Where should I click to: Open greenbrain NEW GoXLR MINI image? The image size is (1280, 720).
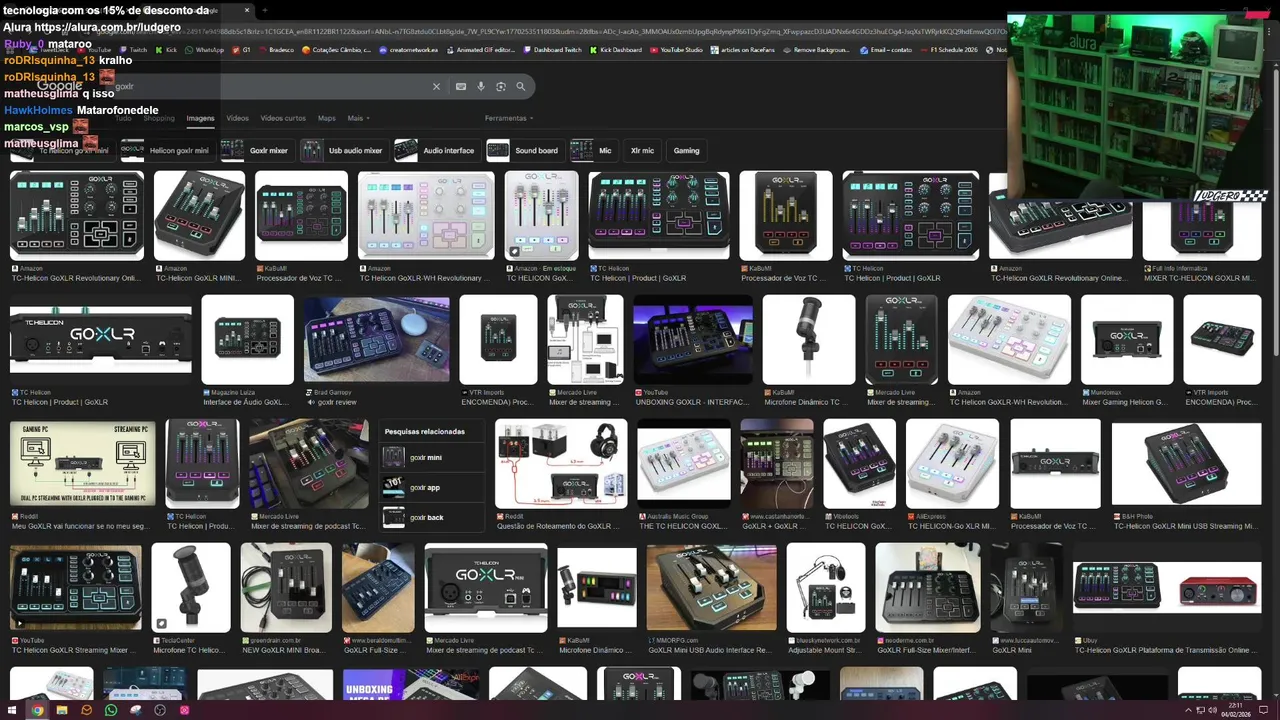point(286,588)
